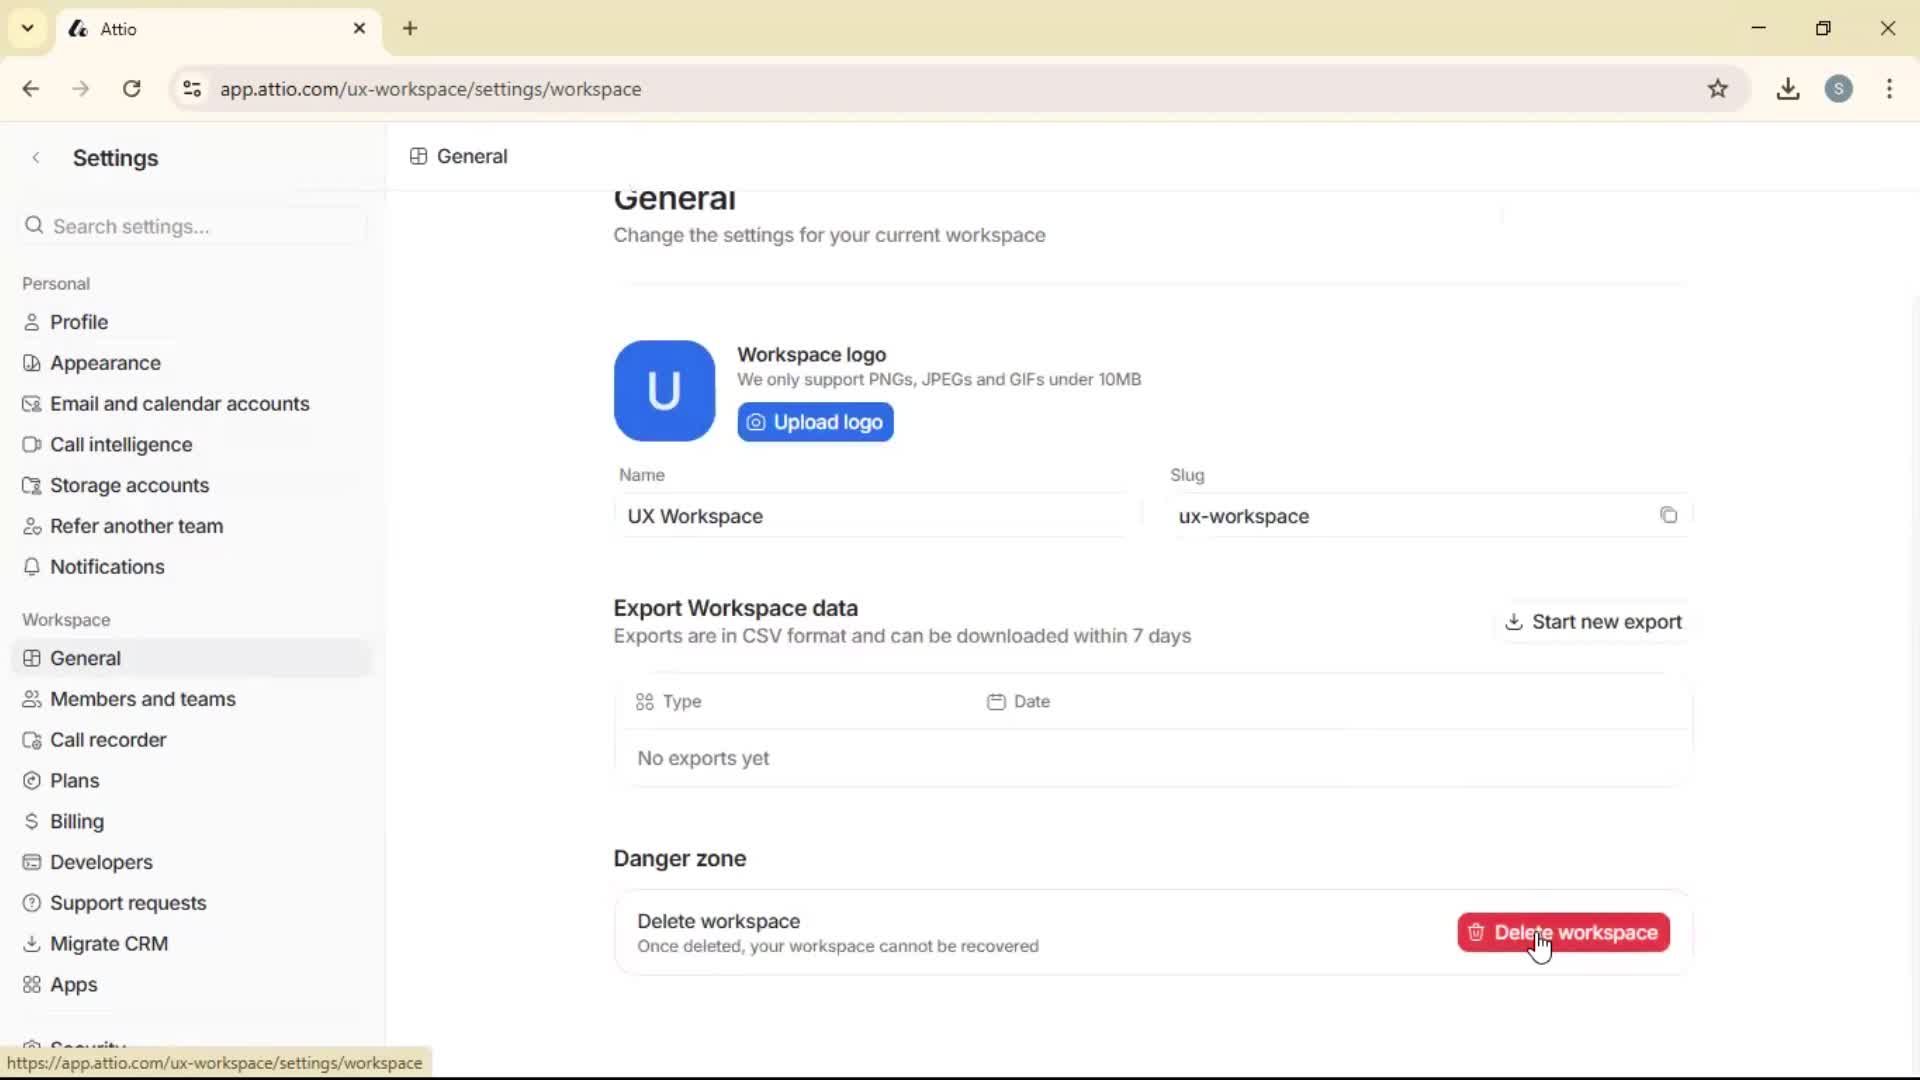Click the Developers sidebar icon
Viewport: 1920px width, 1080px height.
coord(32,862)
